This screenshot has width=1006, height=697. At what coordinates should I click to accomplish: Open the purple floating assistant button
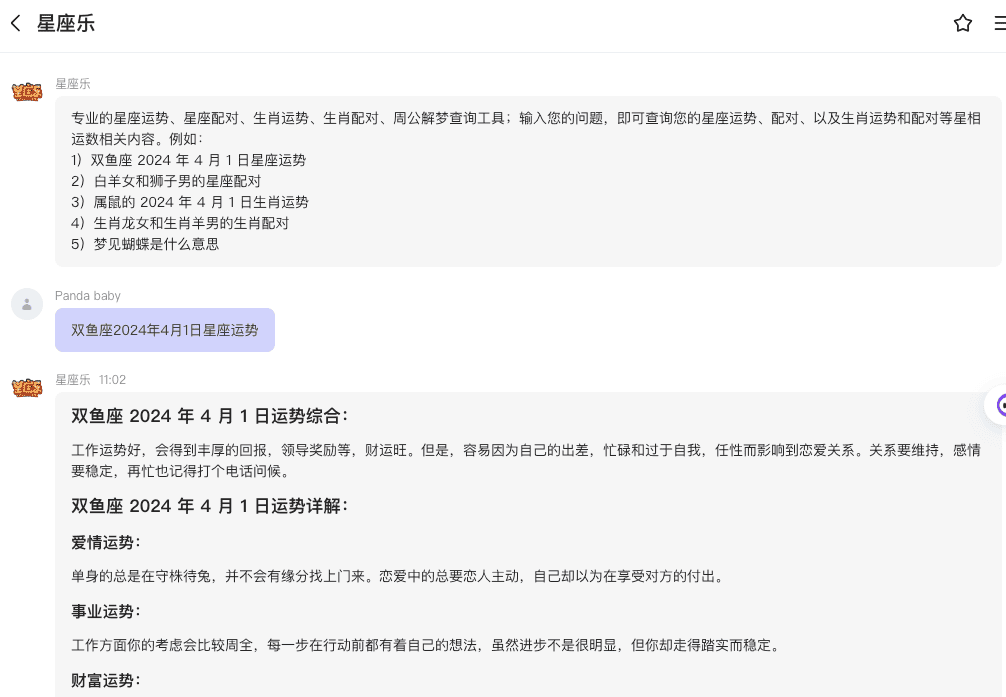[x=998, y=405]
